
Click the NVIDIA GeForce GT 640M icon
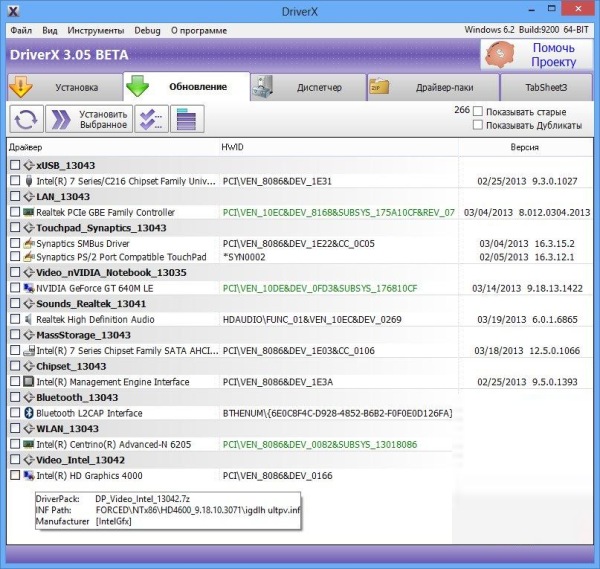coord(28,288)
